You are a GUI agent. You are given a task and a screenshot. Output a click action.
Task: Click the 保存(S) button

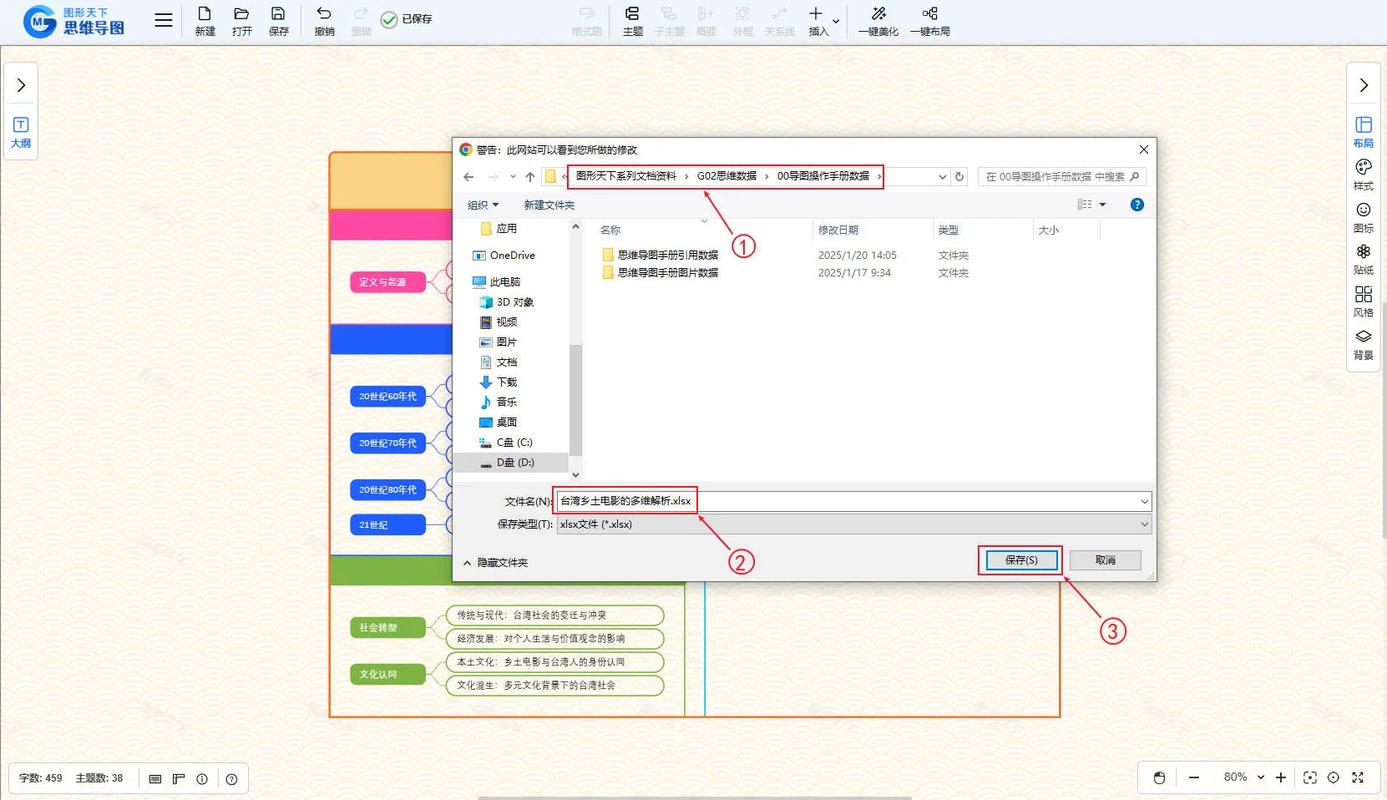[x=1019, y=560]
